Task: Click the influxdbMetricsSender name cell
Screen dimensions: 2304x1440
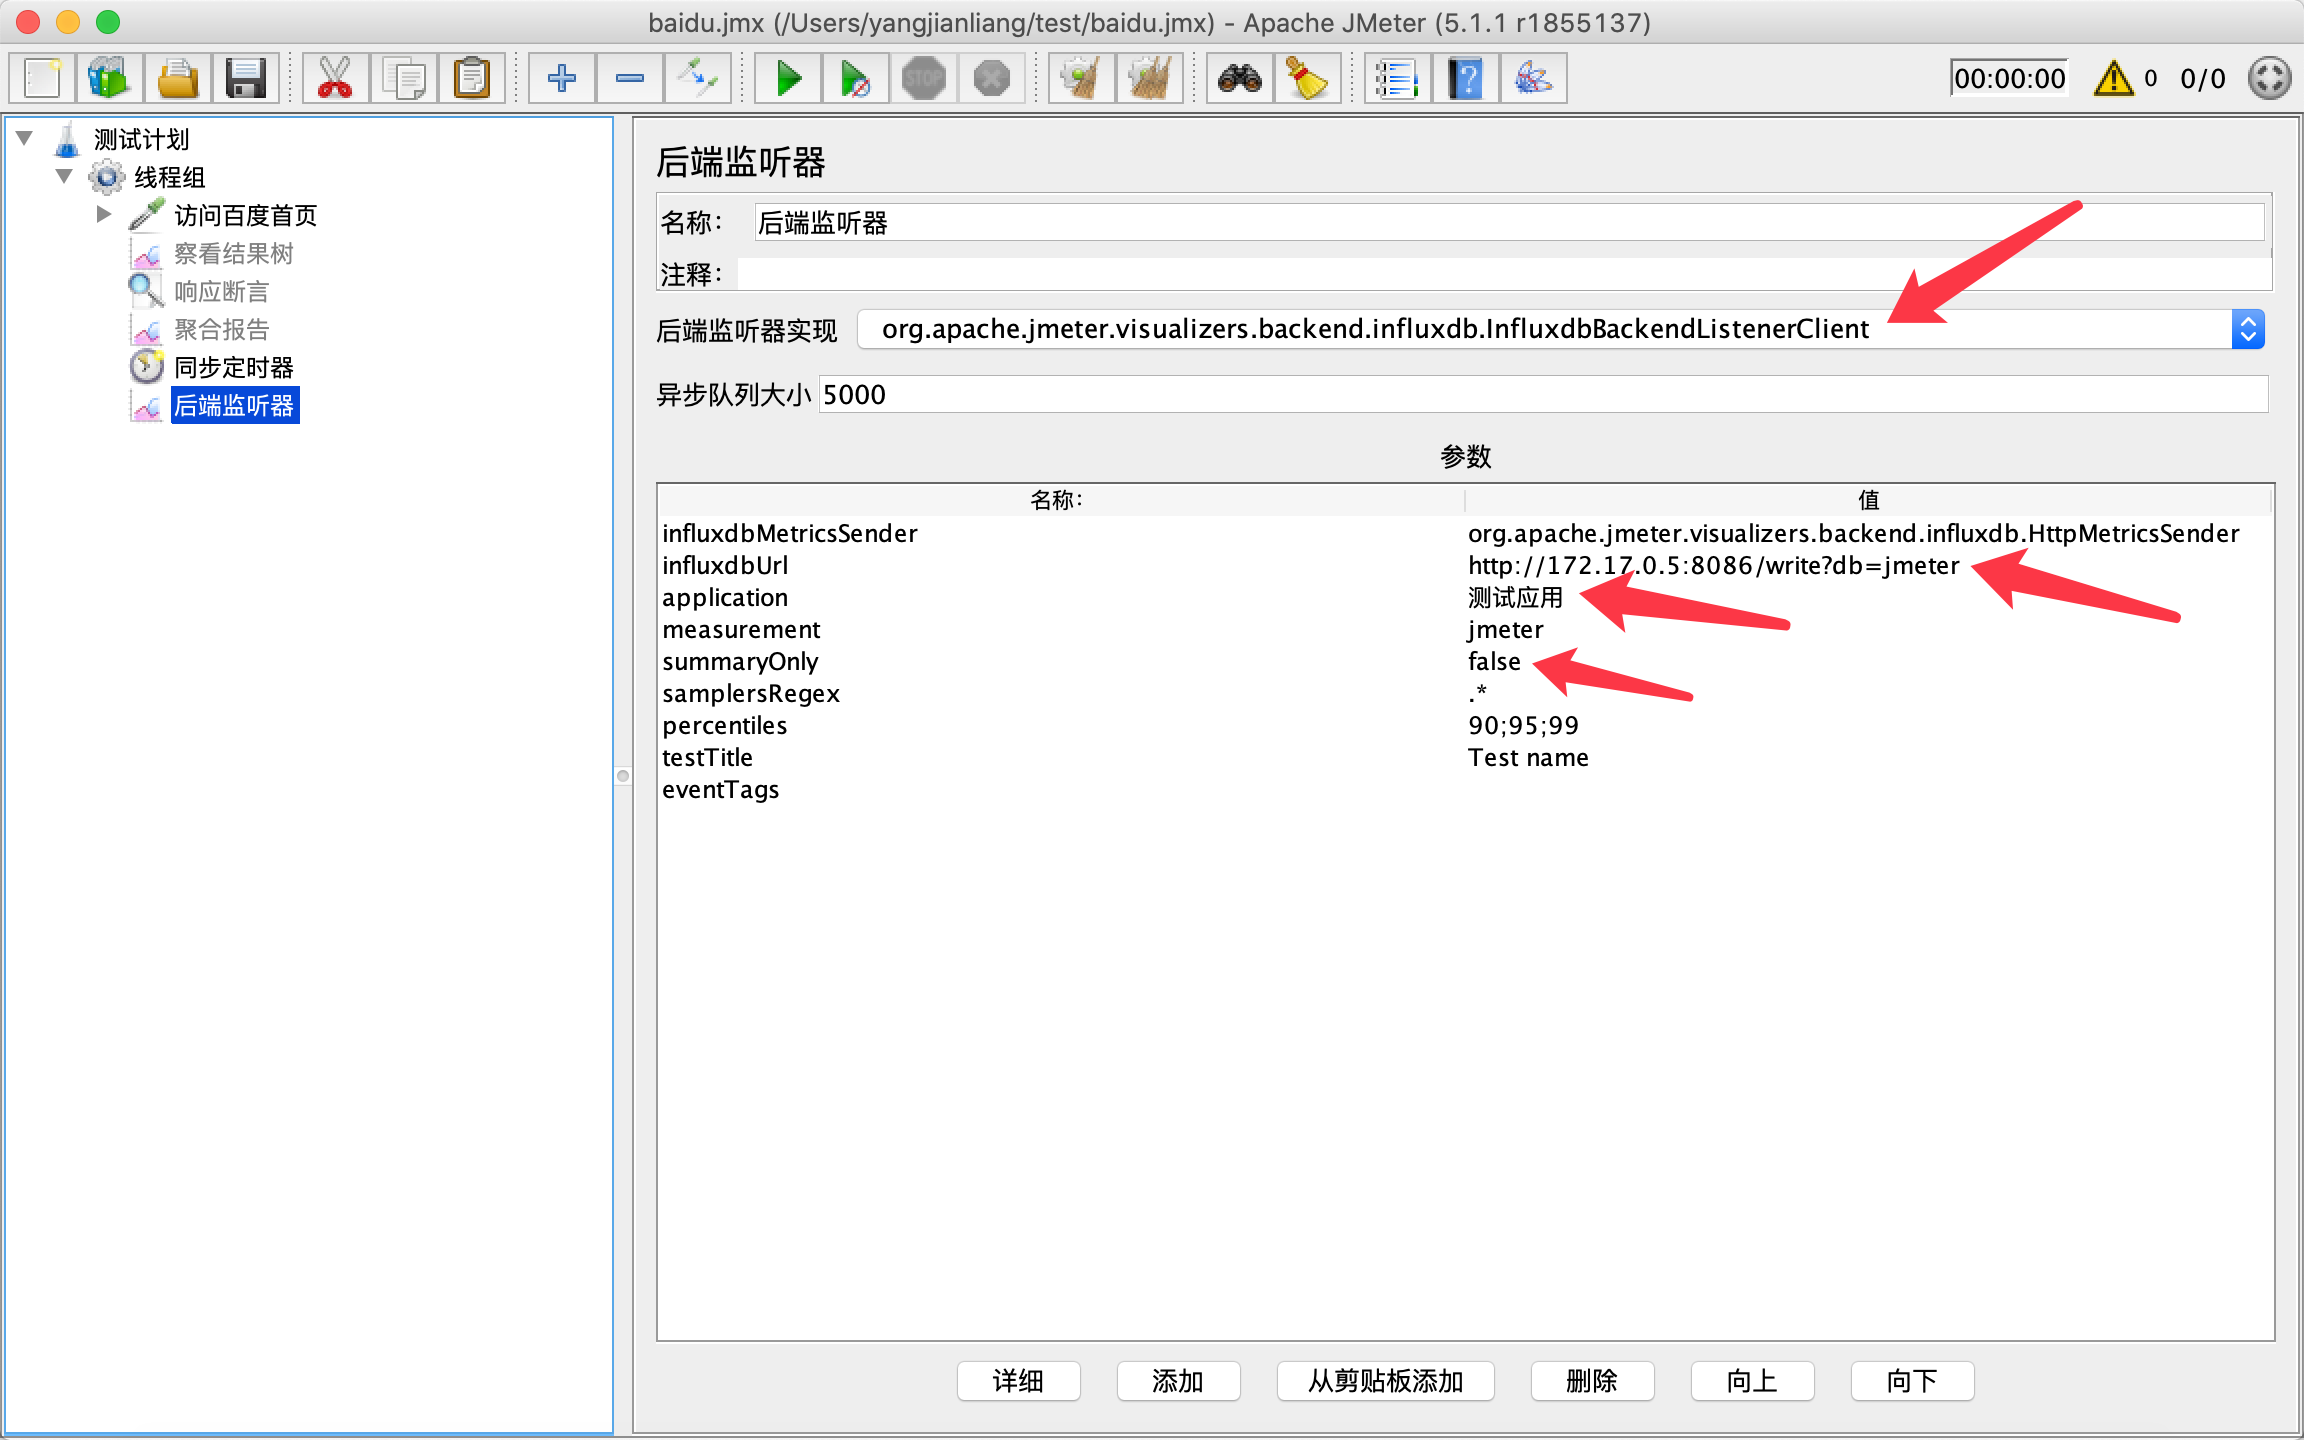Action: 1062,533
